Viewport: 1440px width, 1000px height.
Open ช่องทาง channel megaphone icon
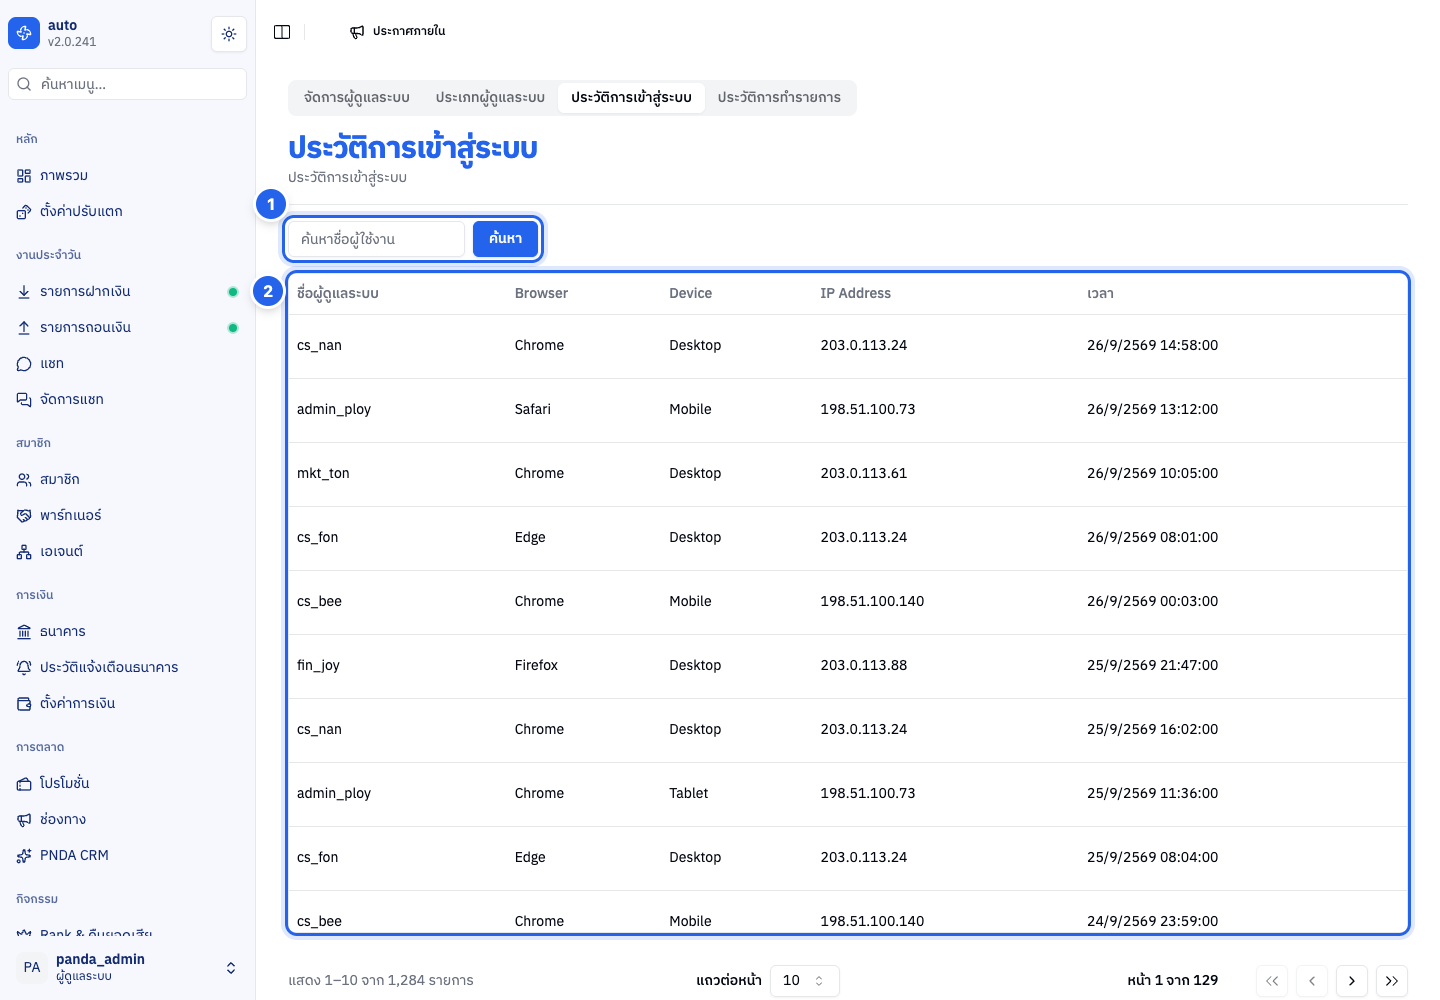(x=24, y=820)
